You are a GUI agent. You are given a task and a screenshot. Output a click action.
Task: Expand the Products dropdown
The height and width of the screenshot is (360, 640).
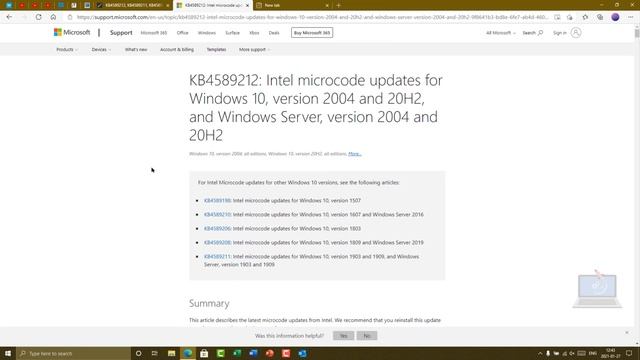[x=67, y=49]
